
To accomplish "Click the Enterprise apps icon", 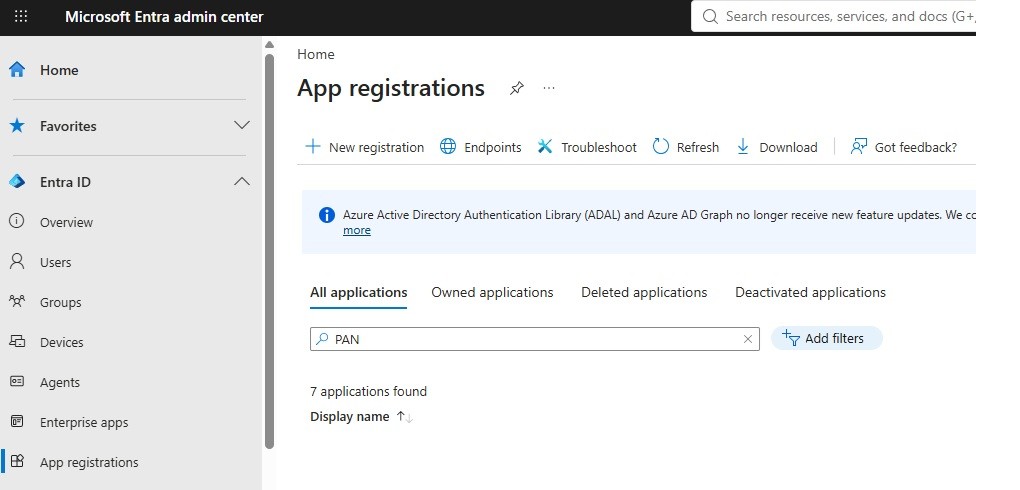I will click(17, 422).
